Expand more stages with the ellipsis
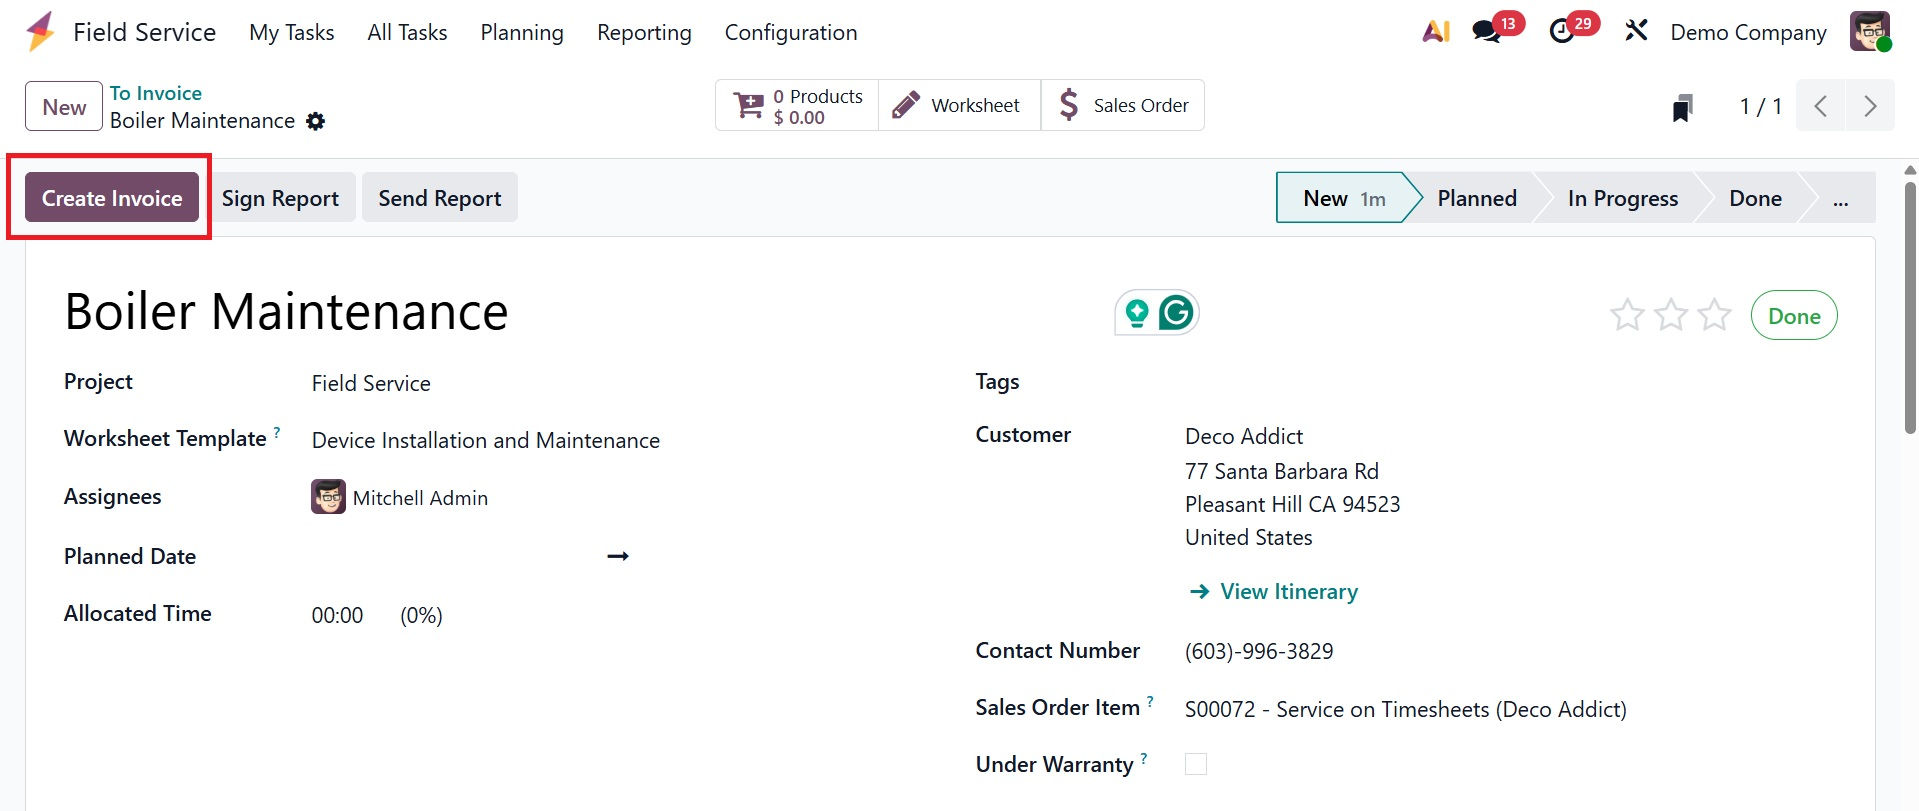1919x811 pixels. point(1840,199)
